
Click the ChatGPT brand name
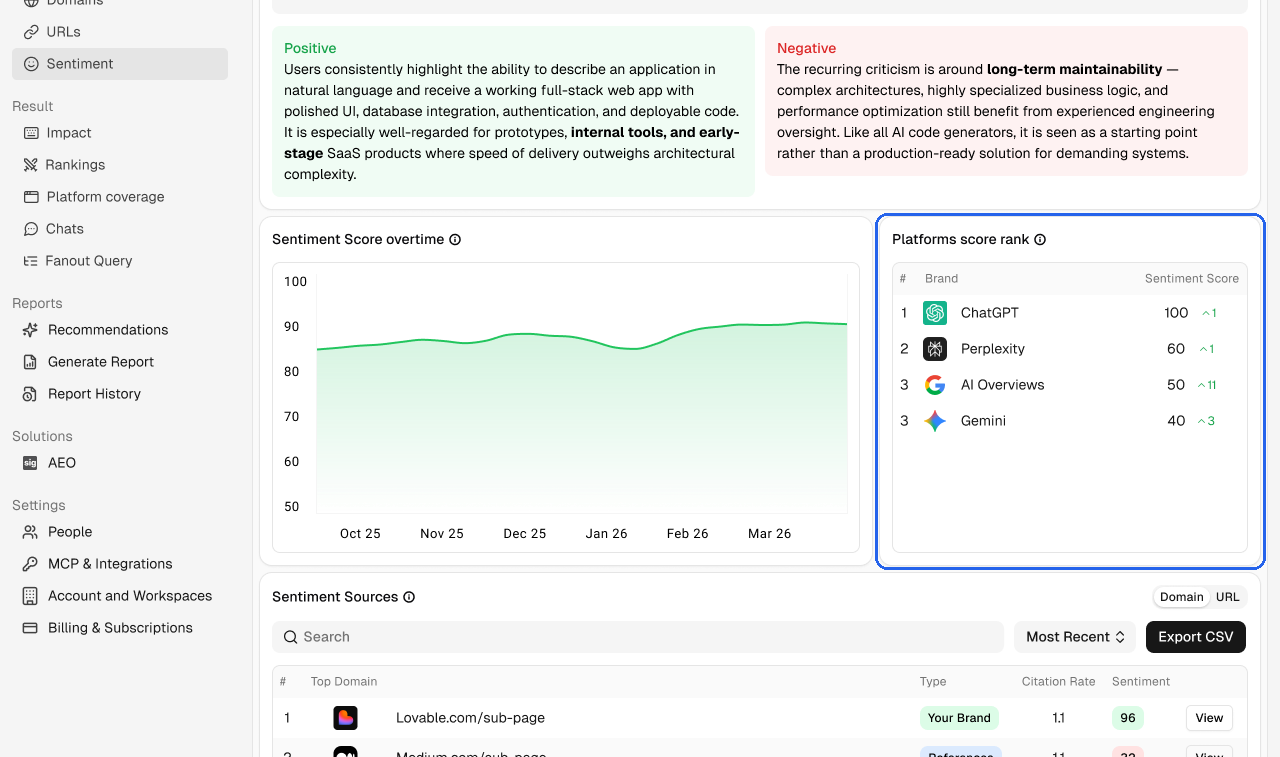(x=990, y=313)
